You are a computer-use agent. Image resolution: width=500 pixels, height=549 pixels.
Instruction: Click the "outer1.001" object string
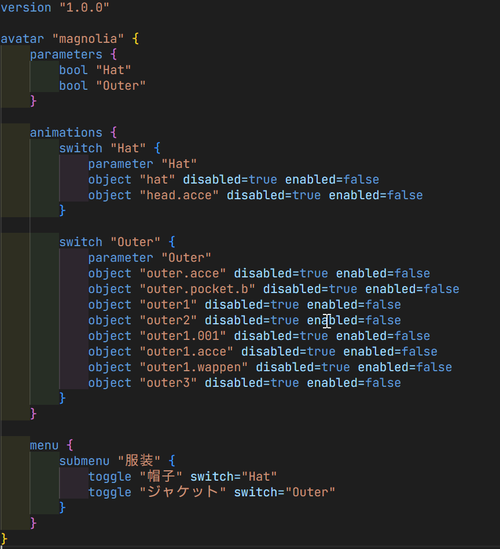tap(182, 336)
